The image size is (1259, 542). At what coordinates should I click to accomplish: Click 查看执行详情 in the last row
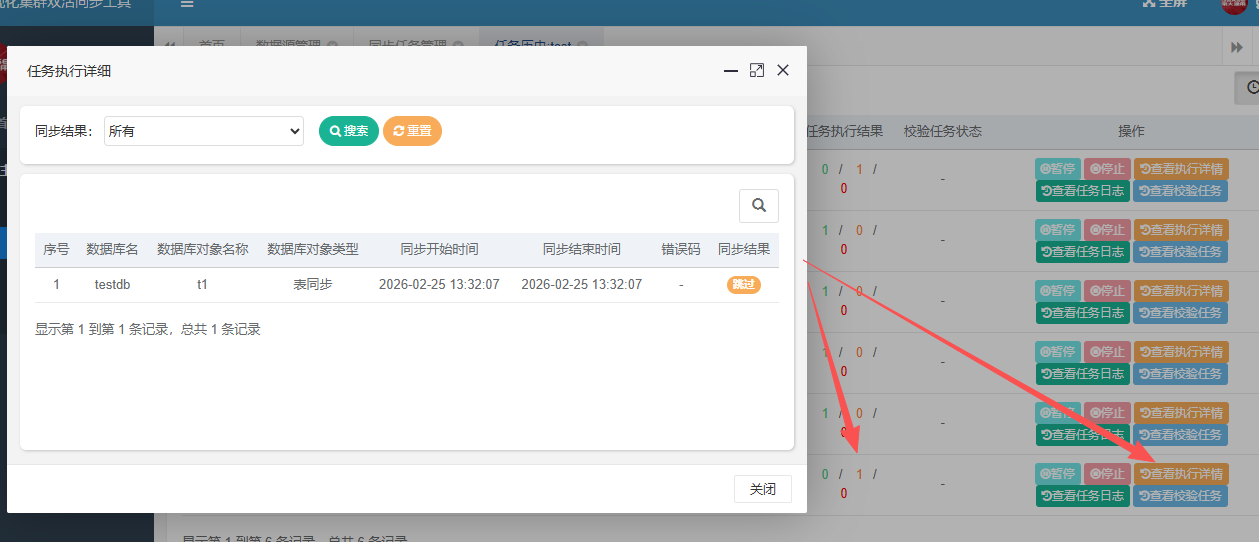(x=1180, y=474)
